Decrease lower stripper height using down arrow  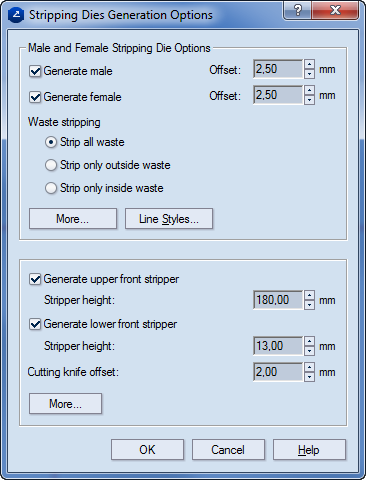(309, 350)
